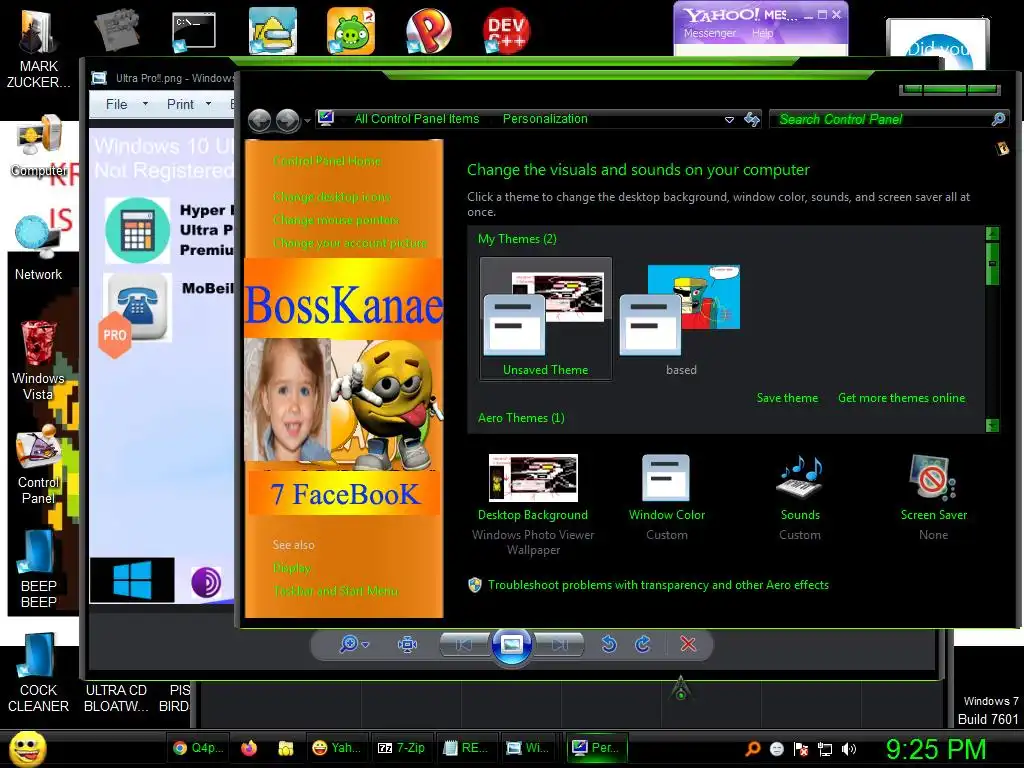This screenshot has height=768, width=1024.
Task: Click the Control Panel back arrow
Action: click(x=260, y=120)
